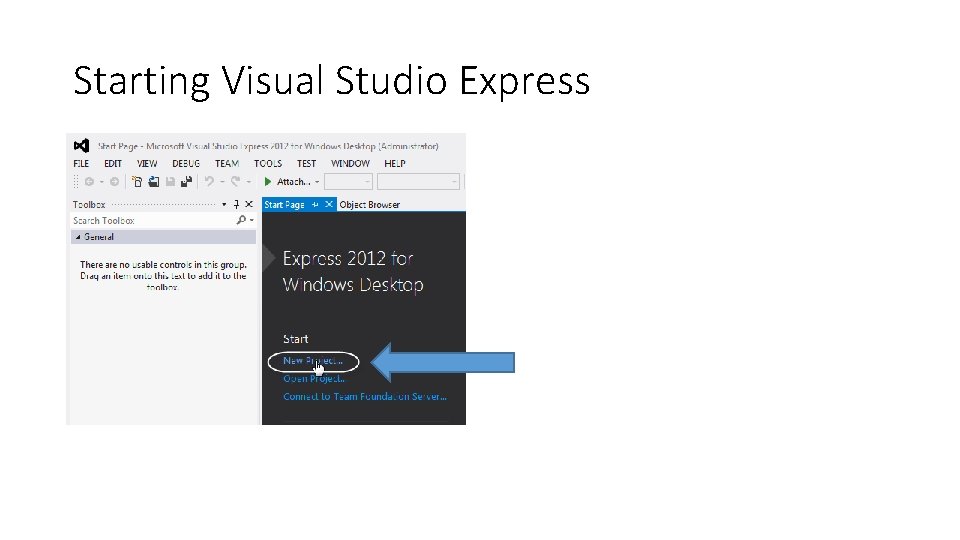This screenshot has width=960, height=540.
Task: Open the Undo history dropdown arrow
Action: pos(222,182)
